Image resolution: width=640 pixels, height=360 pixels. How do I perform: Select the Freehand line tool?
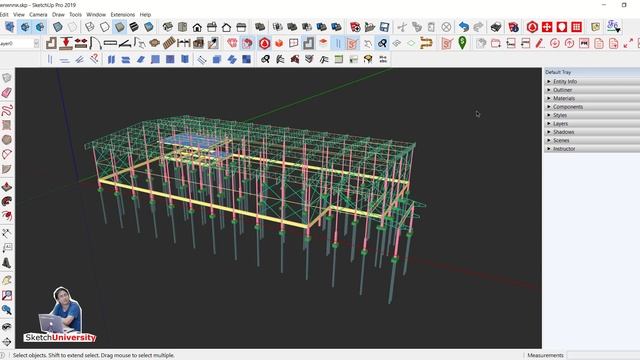tap(7, 109)
